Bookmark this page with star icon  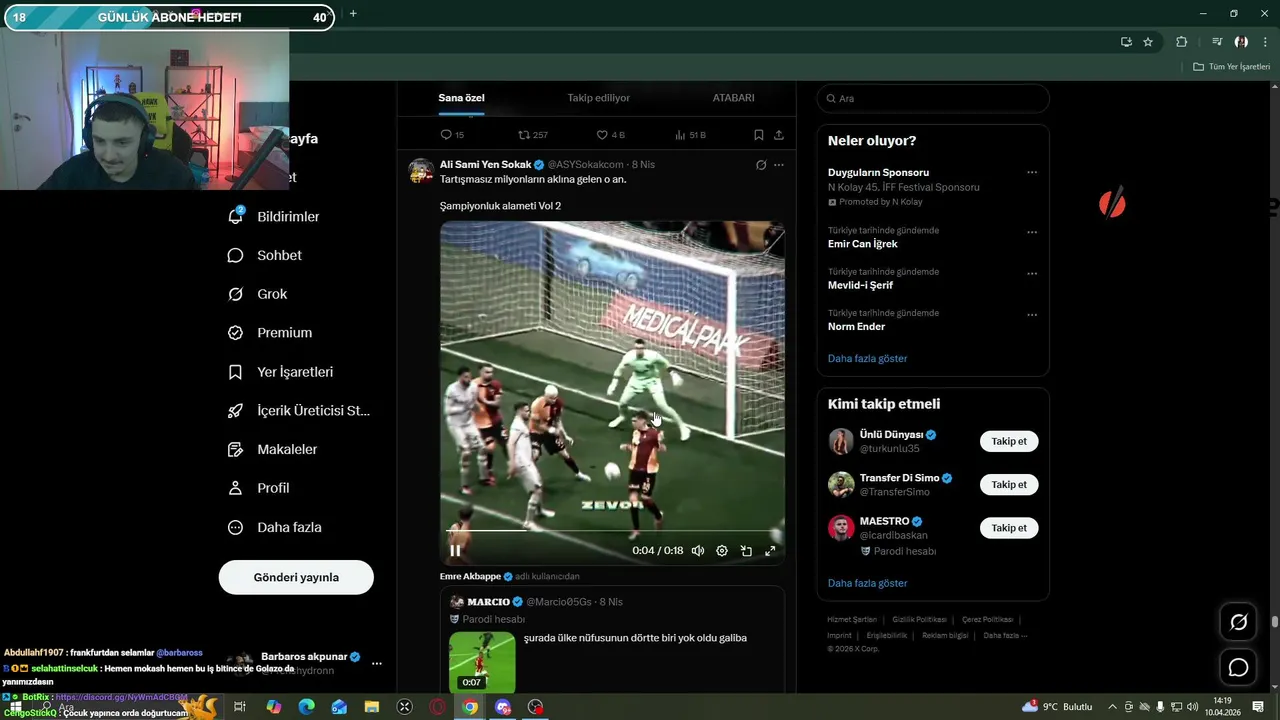(x=1148, y=42)
